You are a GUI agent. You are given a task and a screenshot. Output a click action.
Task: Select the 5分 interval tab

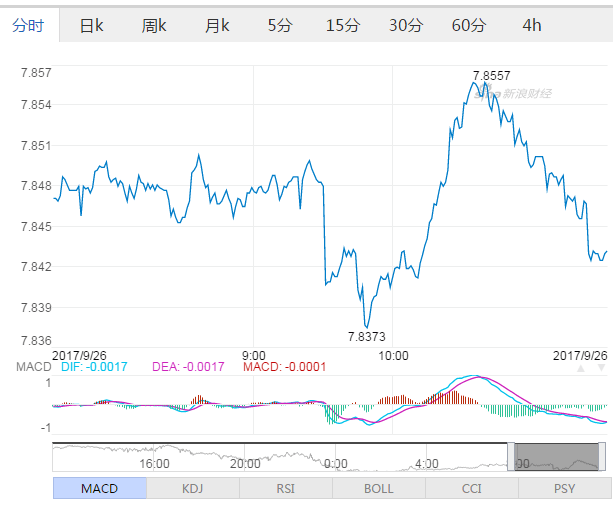[280, 26]
